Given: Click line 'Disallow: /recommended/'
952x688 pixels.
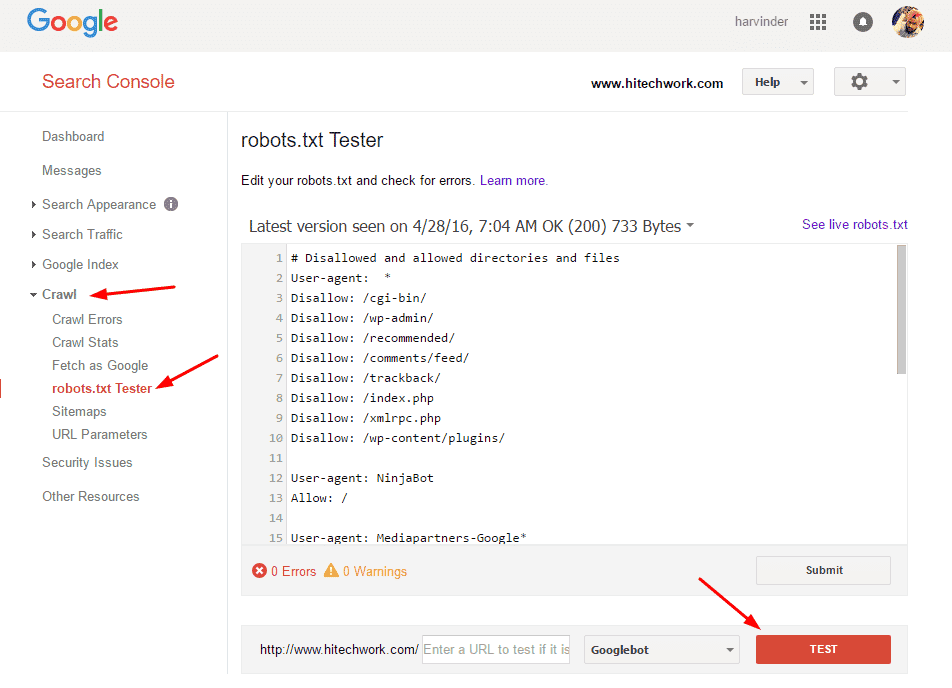Looking at the screenshot, I should (x=372, y=338).
